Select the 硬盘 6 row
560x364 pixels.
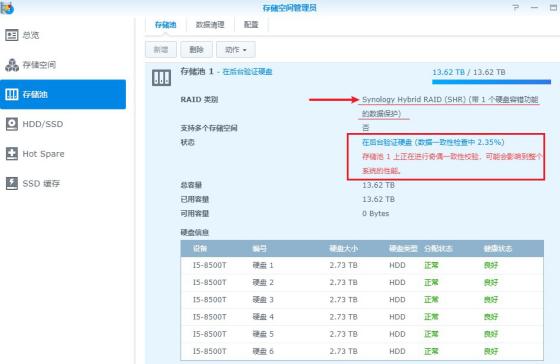point(362,351)
